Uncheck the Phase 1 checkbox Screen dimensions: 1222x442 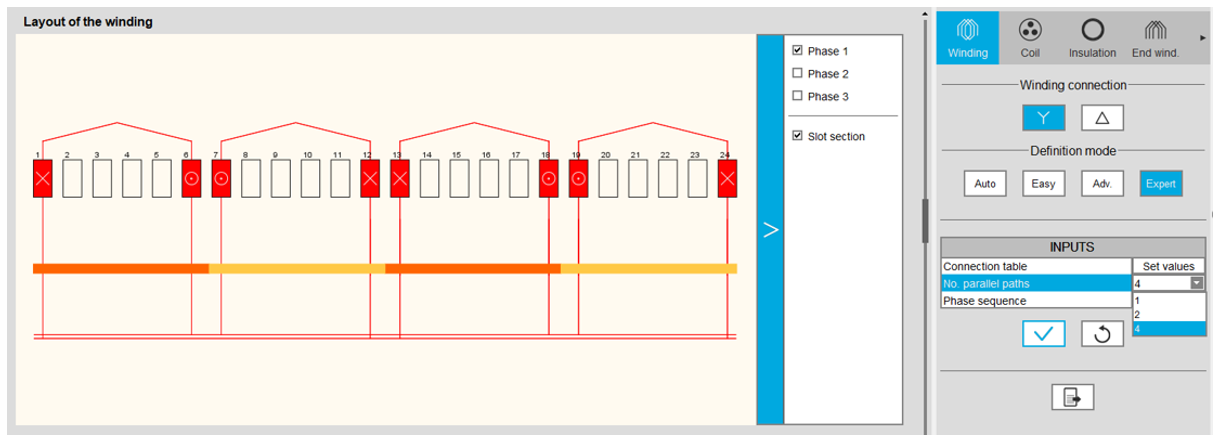[797, 50]
